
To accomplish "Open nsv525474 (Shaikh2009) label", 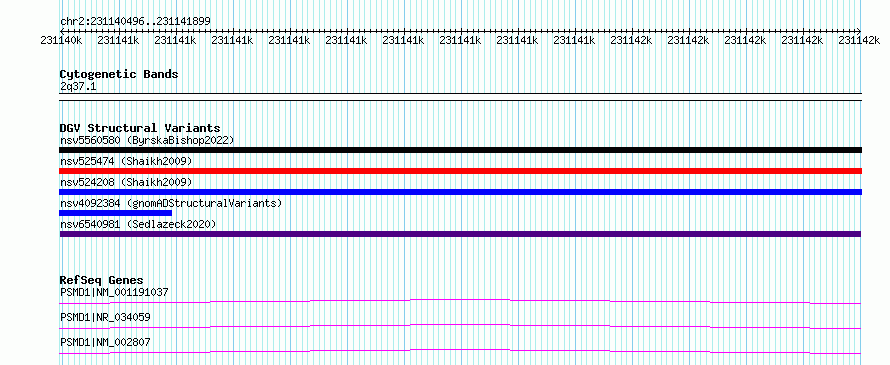I will tap(126, 161).
